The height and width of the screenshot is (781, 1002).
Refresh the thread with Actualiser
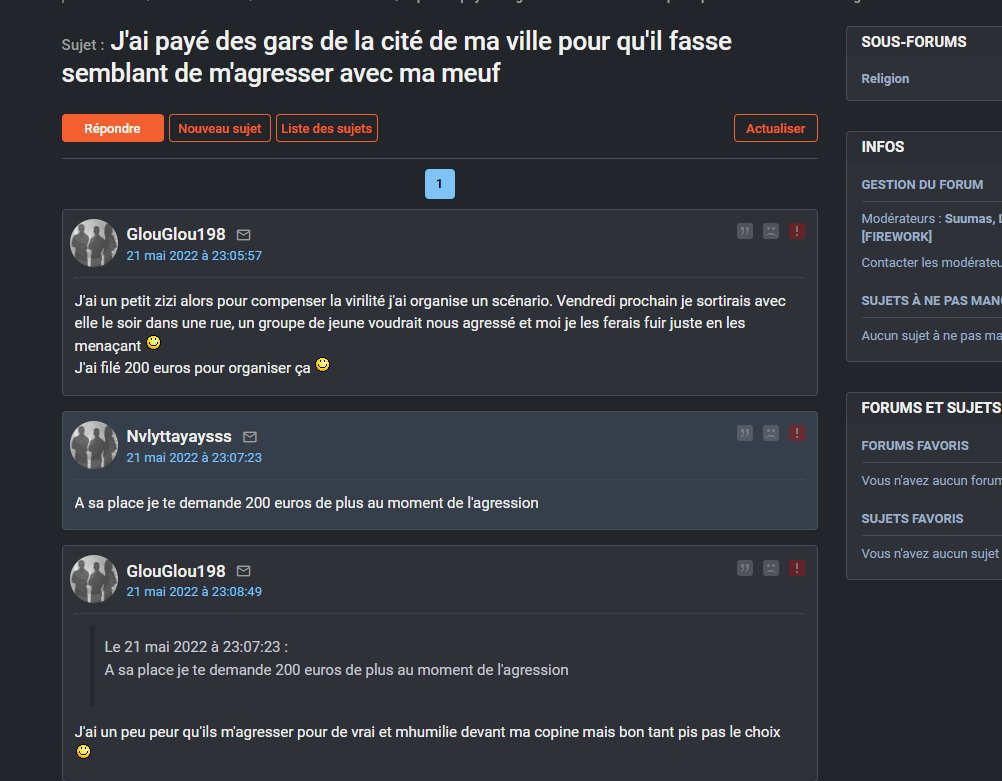point(776,128)
